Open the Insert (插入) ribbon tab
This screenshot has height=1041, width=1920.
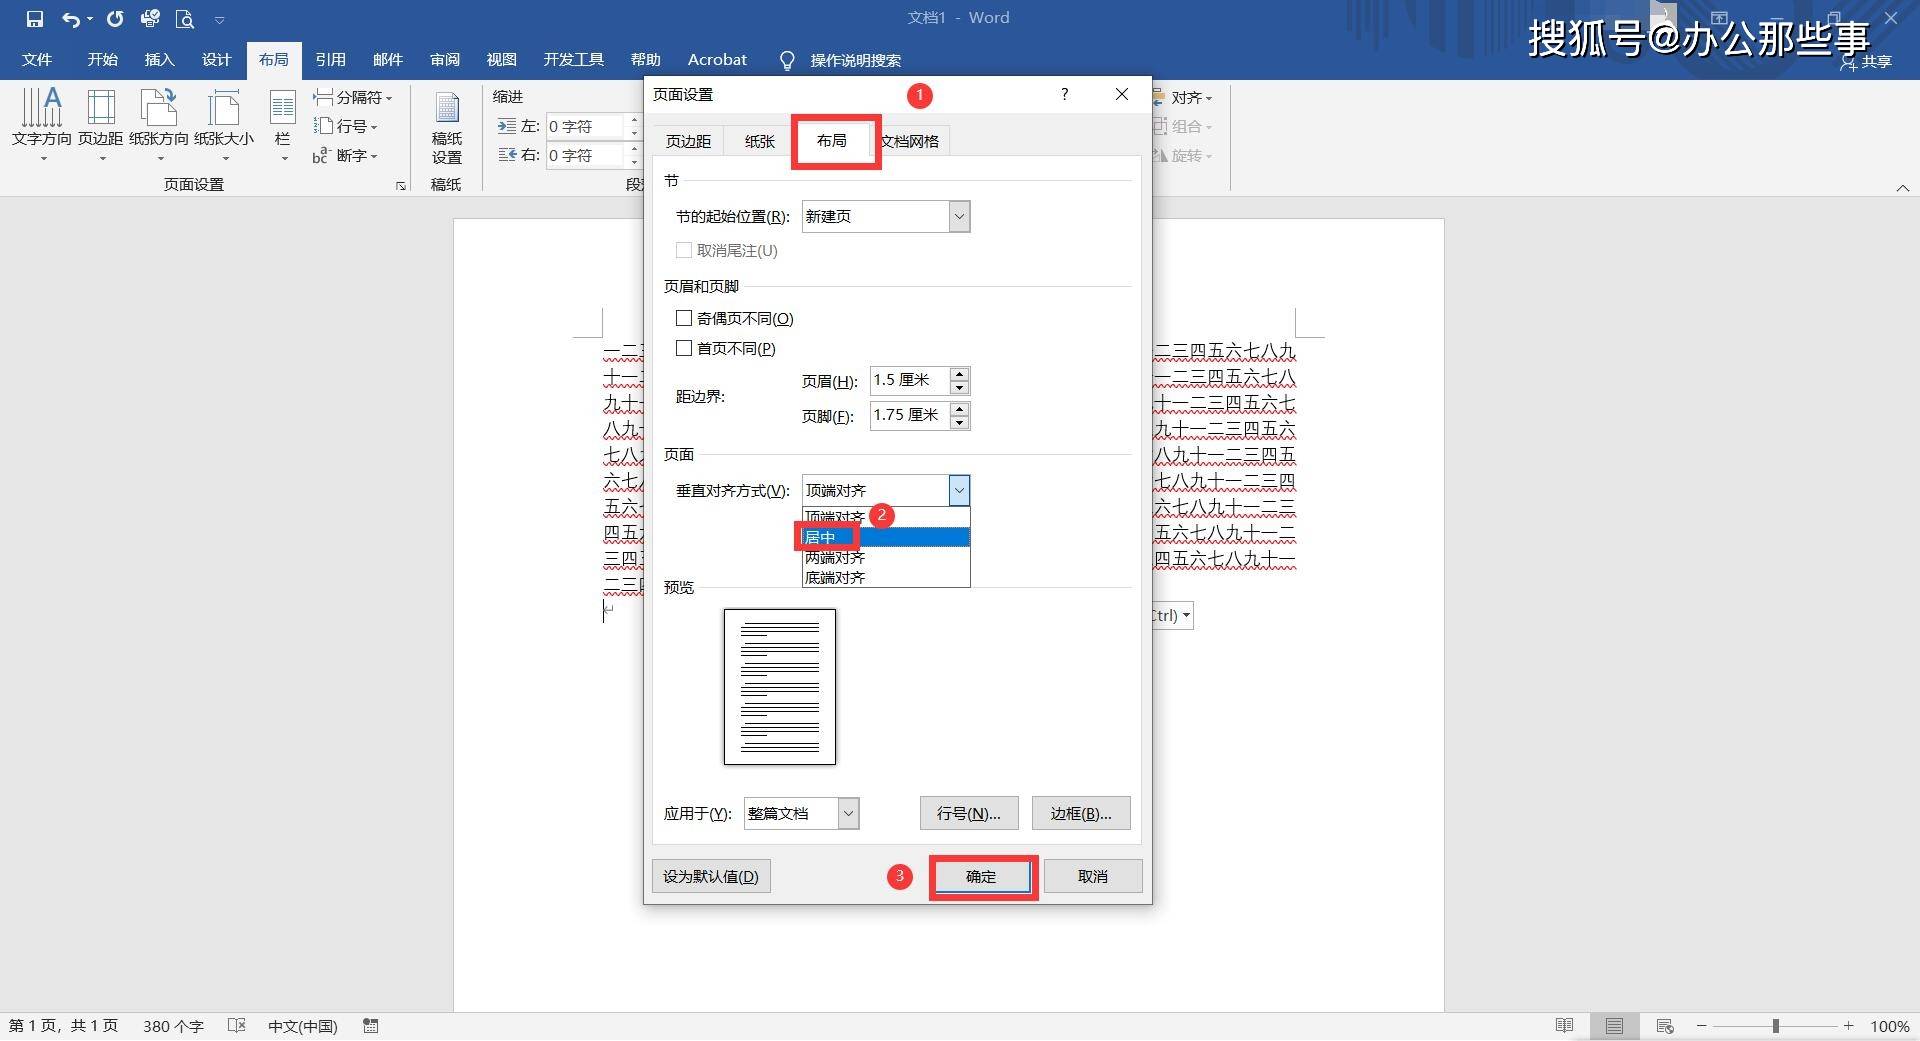[159, 60]
